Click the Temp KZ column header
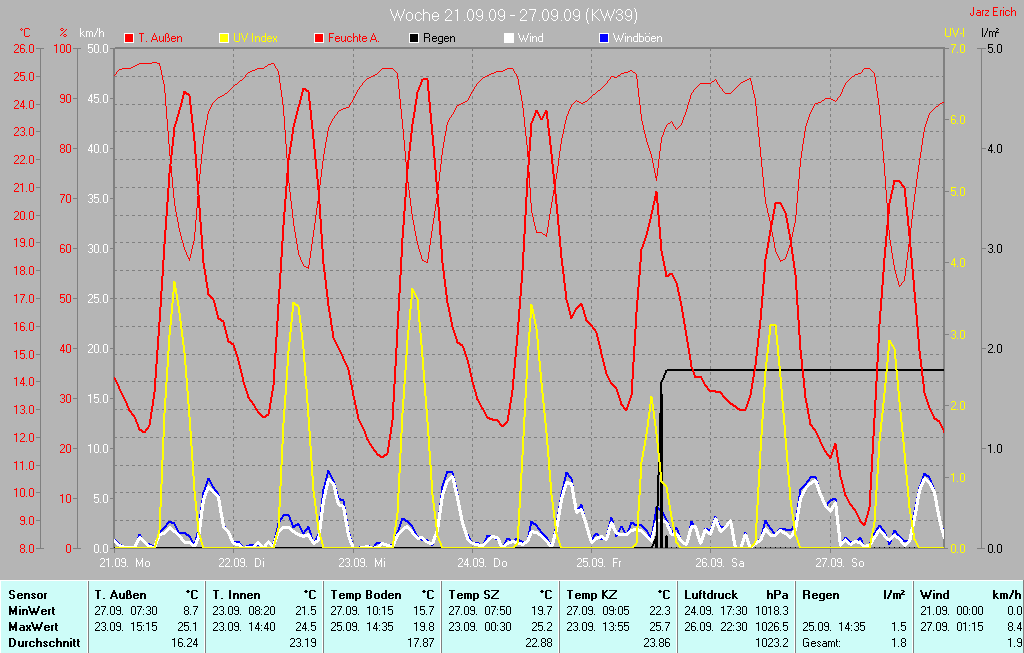 tap(592, 595)
